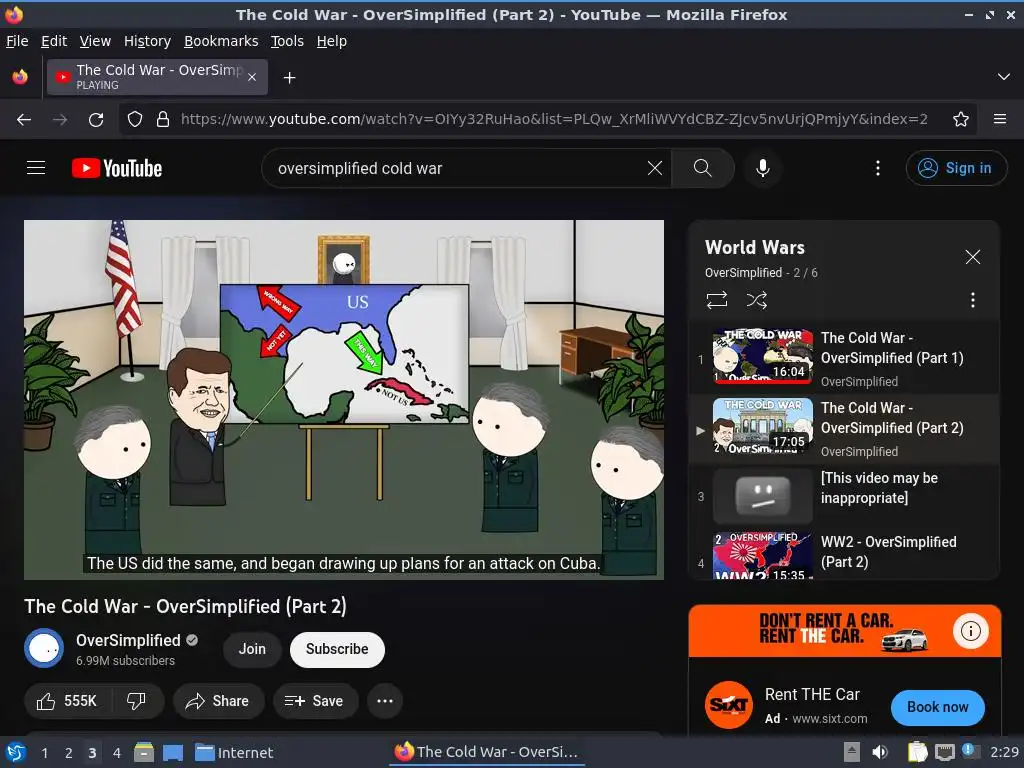Viewport: 1024px width, 768px height.
Task: Share the Cold War Part 2 video
Action: click(218, 701)
